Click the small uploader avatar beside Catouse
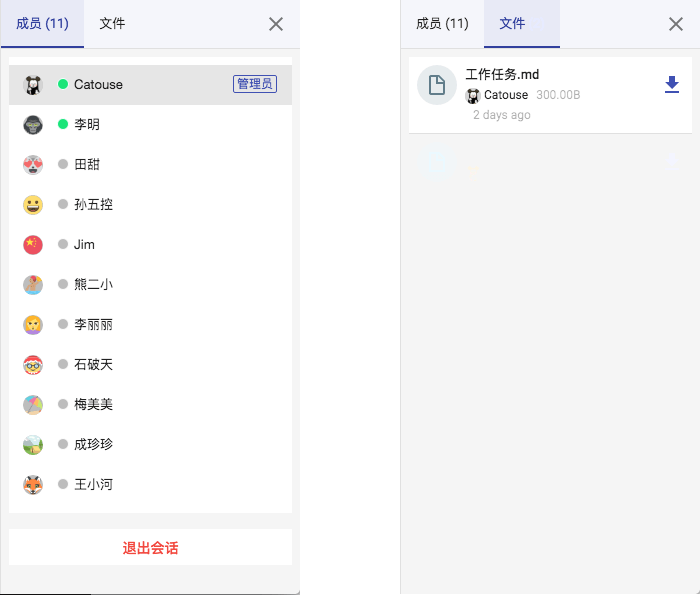Viewport: 700px width, 595px height. tap(473, 96)
